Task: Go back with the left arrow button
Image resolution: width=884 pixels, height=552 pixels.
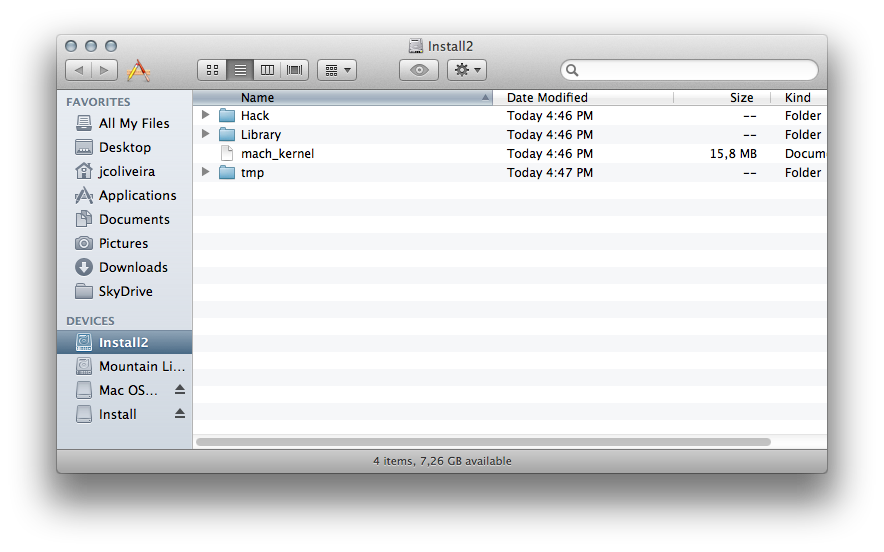Action: click(x=78, y=70)
